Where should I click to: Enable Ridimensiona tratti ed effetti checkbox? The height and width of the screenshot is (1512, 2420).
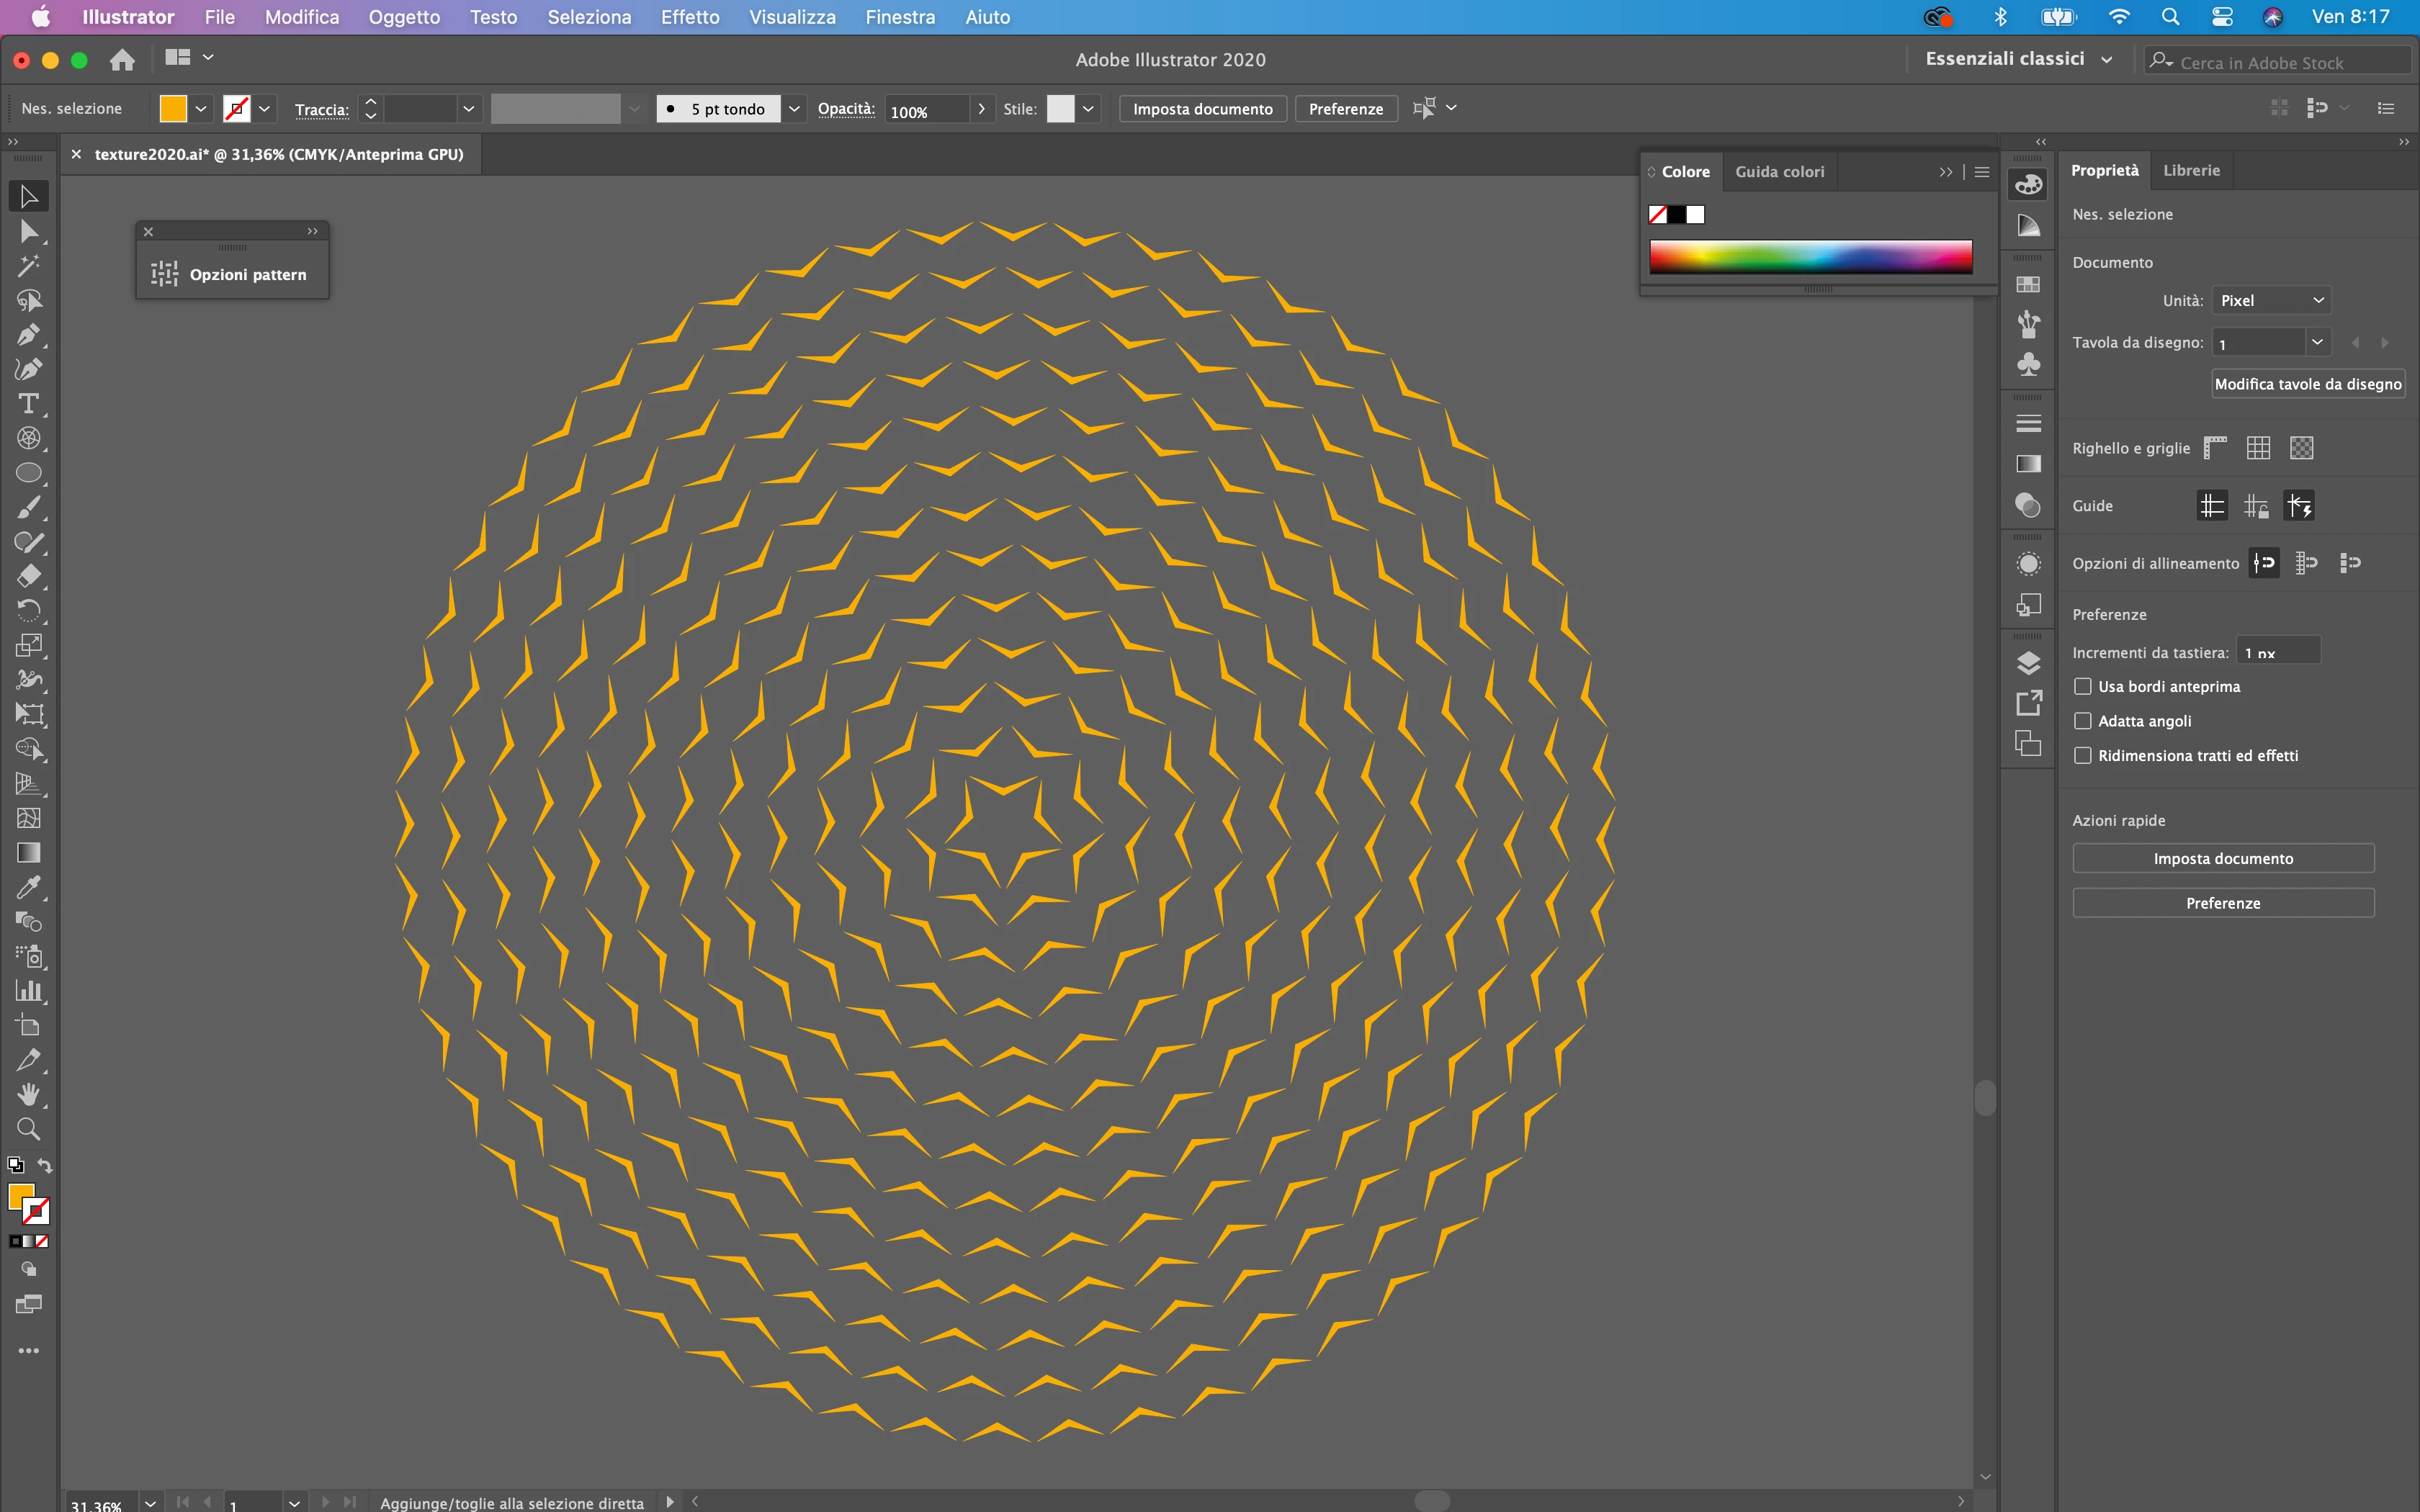pyautogui.click(x=2083, y=755)
